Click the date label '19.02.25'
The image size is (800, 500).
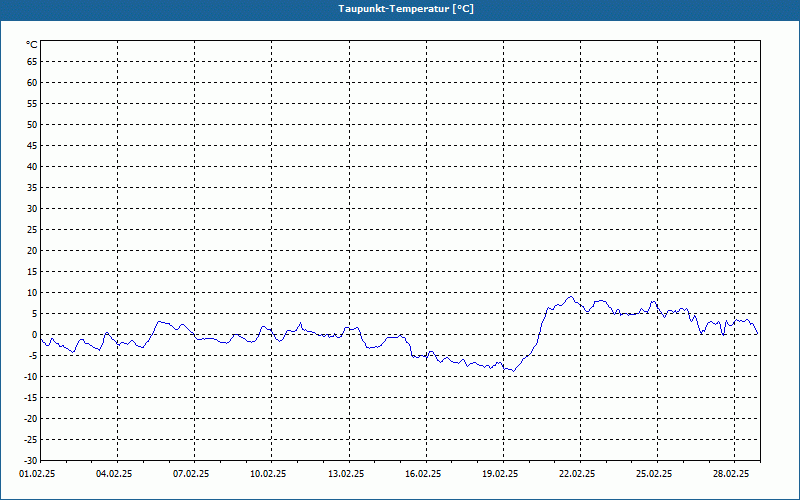[500, 474]
